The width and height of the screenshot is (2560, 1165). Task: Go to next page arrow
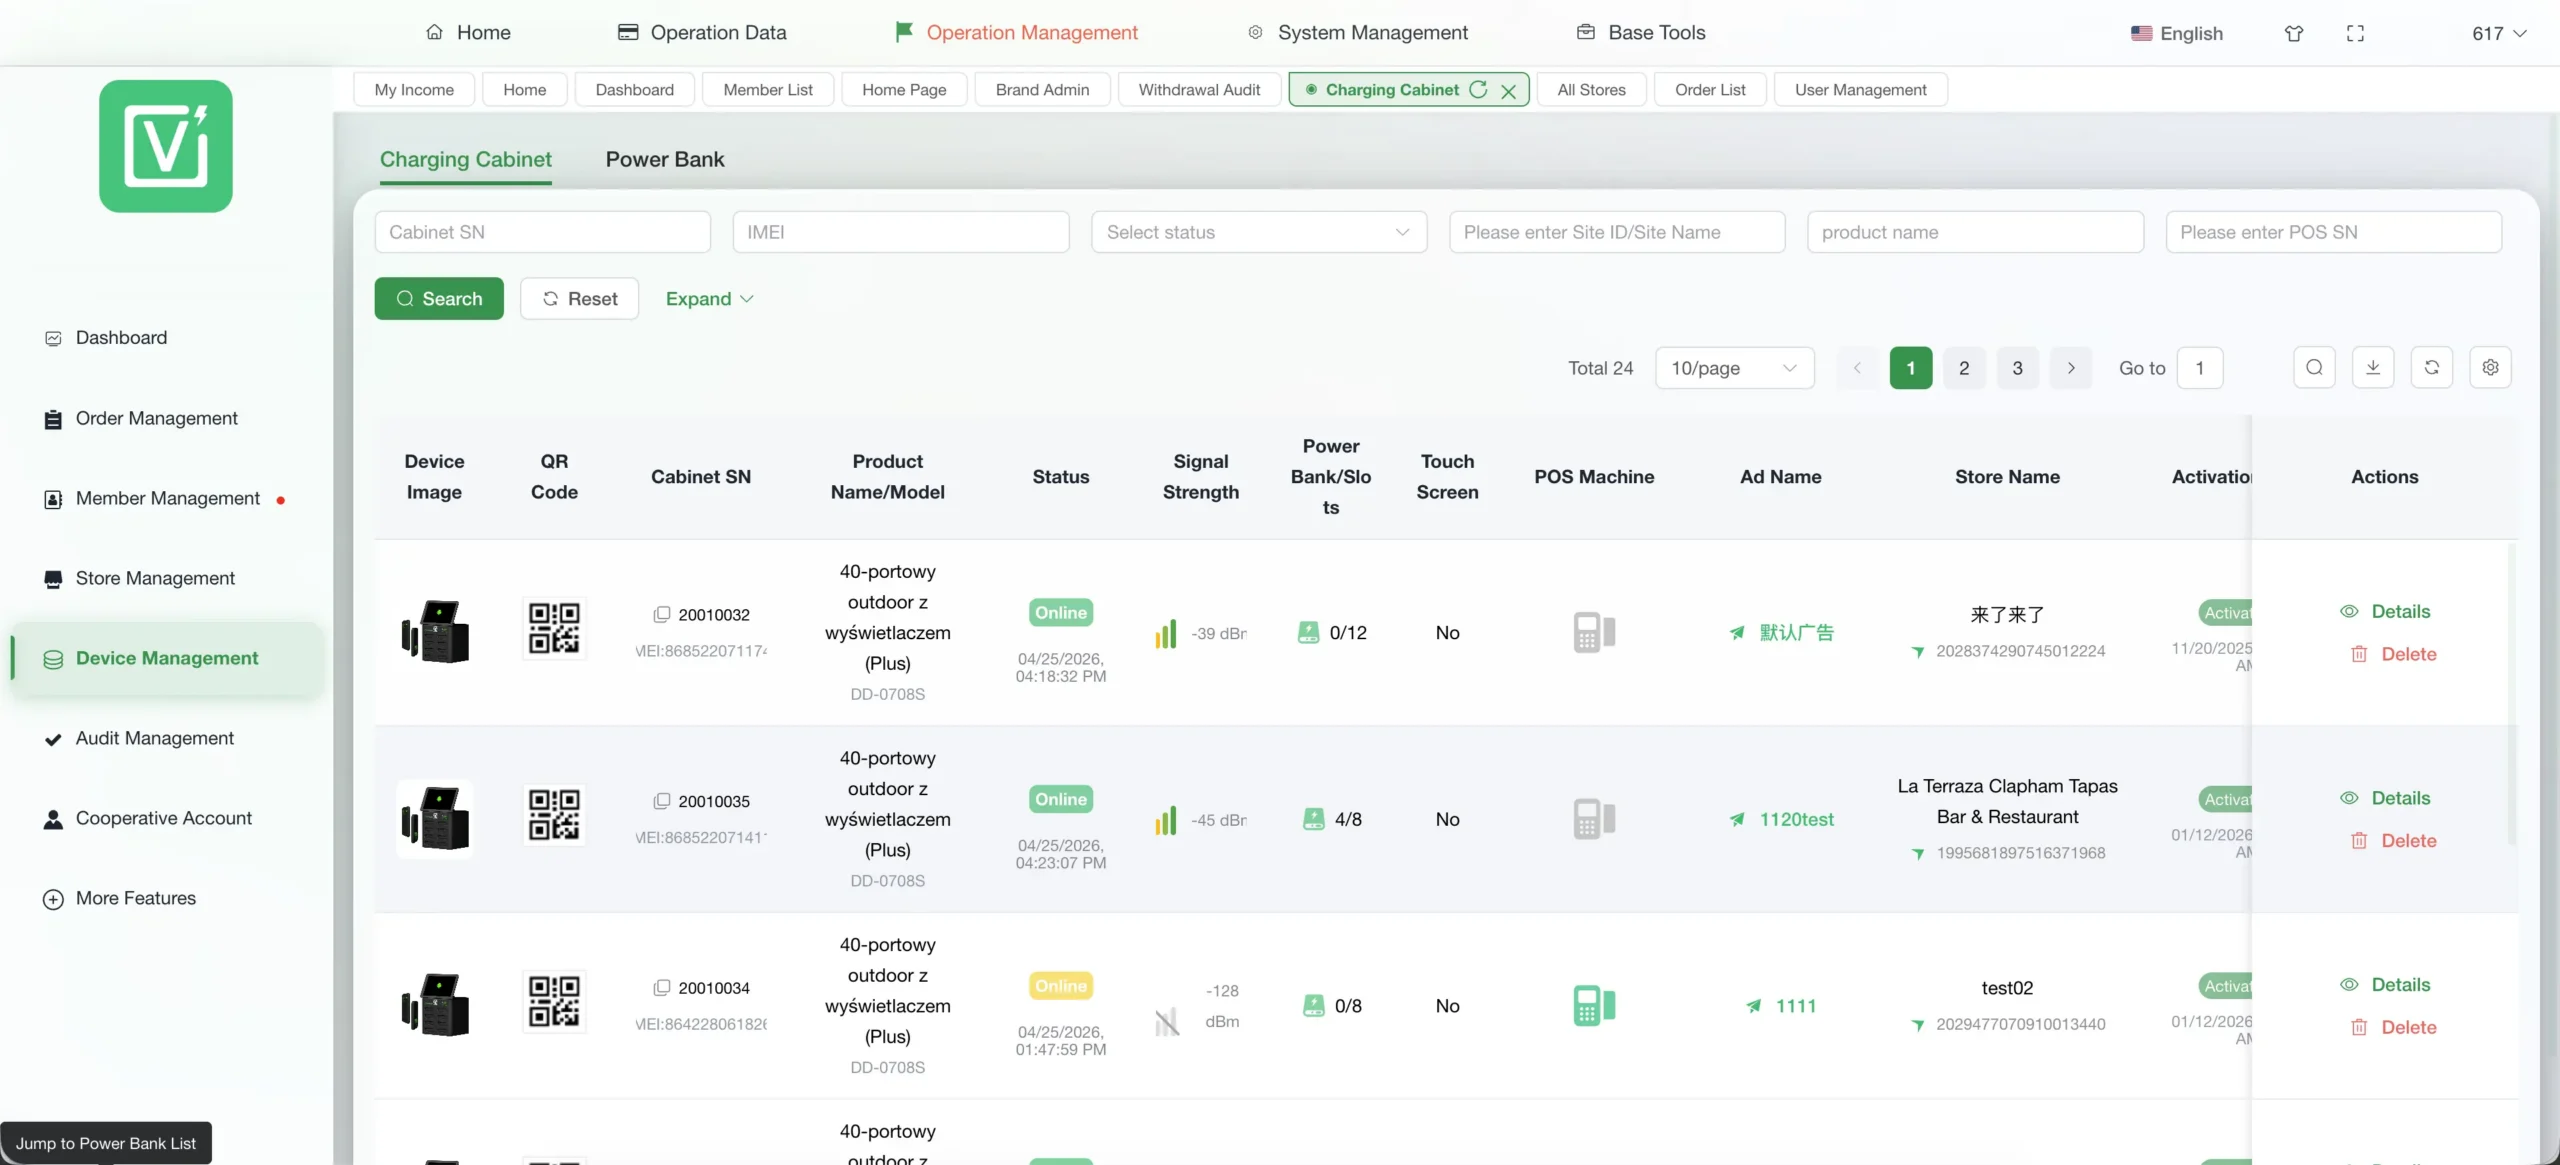[x=2071, y=368]
